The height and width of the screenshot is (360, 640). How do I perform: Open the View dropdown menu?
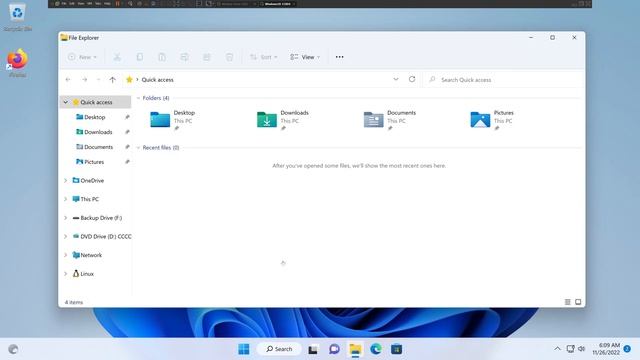(x=305, y=57)
